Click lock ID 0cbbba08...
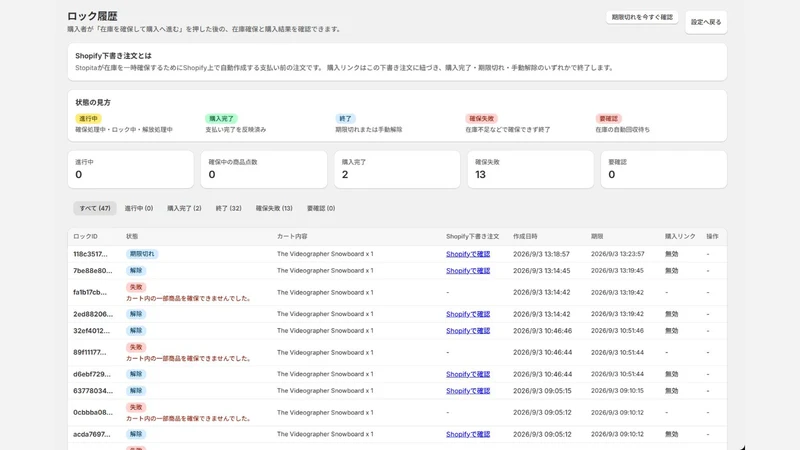The image size is (800, 450). point(93,412)
